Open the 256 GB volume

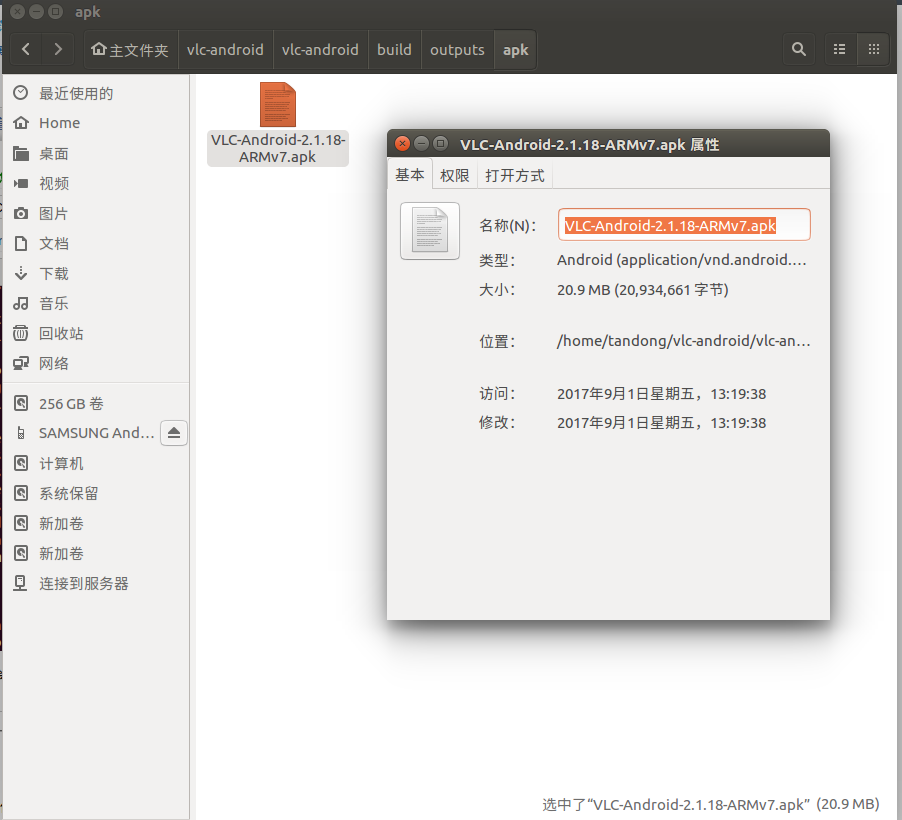[96, 403]
